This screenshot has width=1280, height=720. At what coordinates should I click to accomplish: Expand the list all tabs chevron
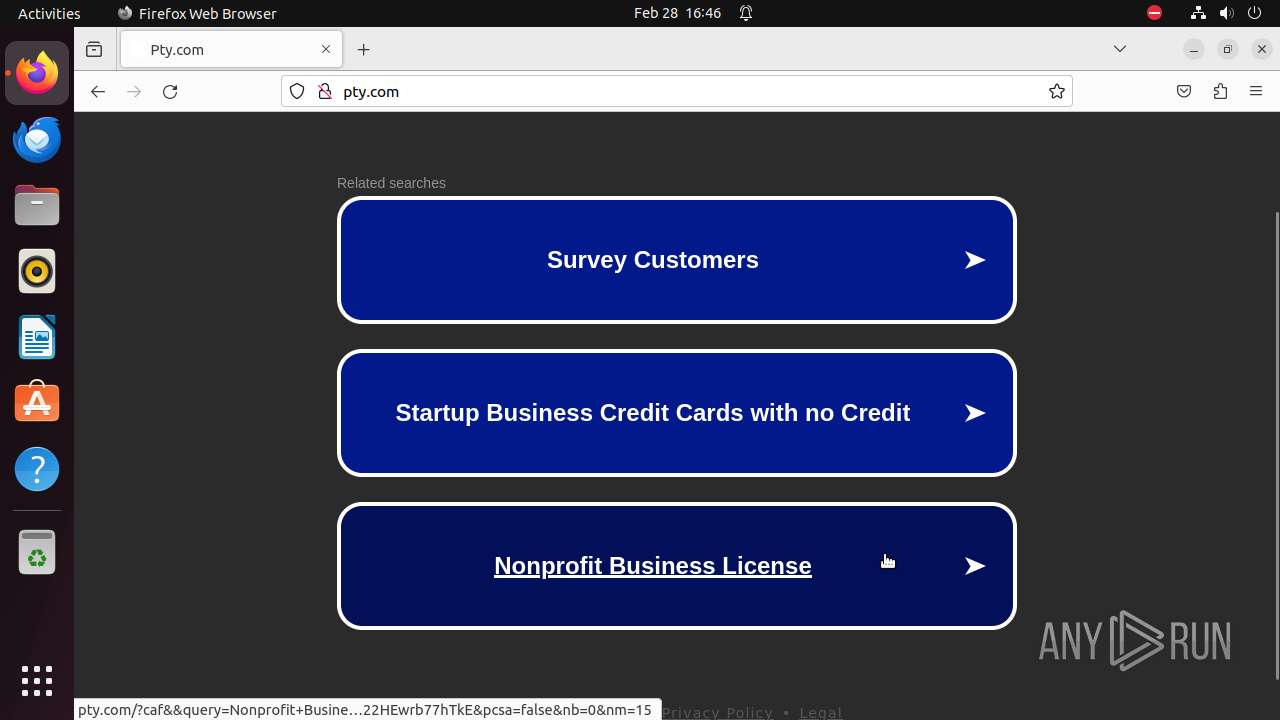1120,49
